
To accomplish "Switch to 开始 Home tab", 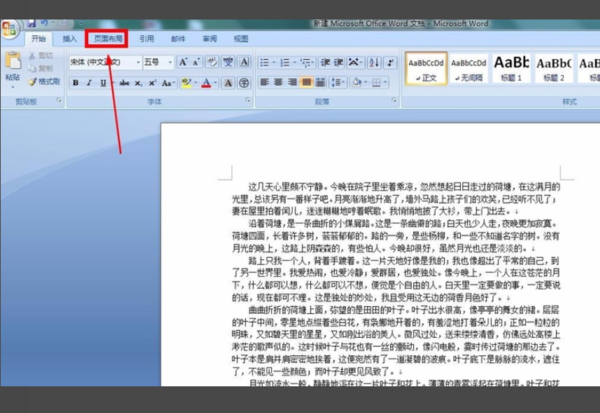I will tap(38, 39).
